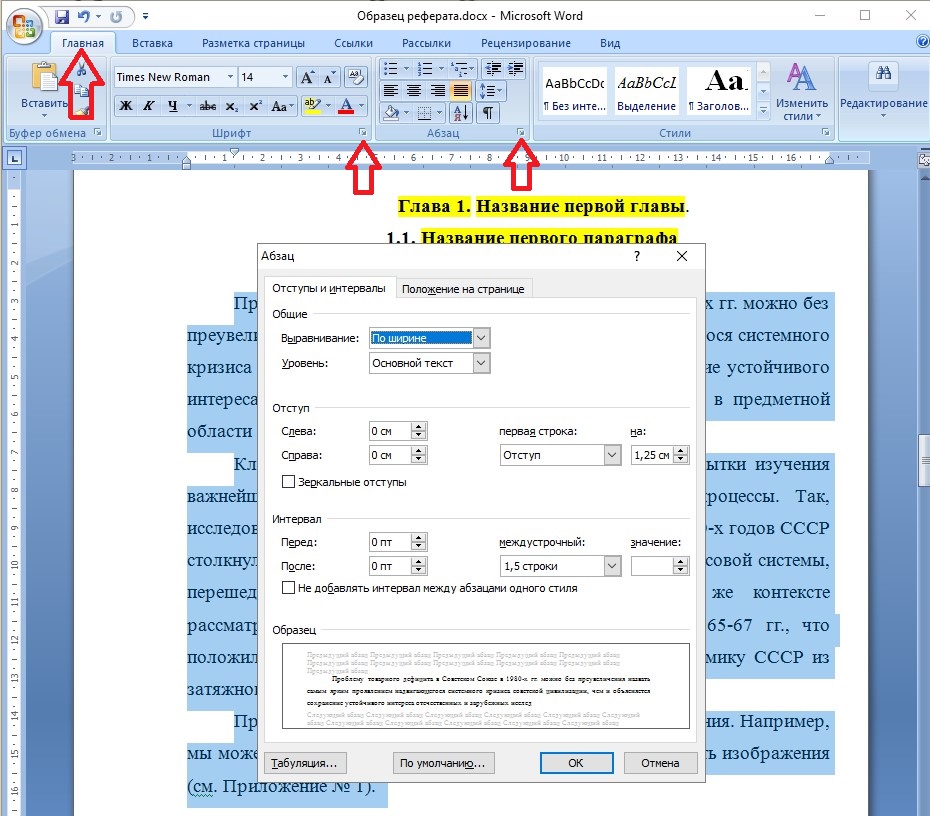Click the Underline (Ч) formatting icon

pos(174,106)
